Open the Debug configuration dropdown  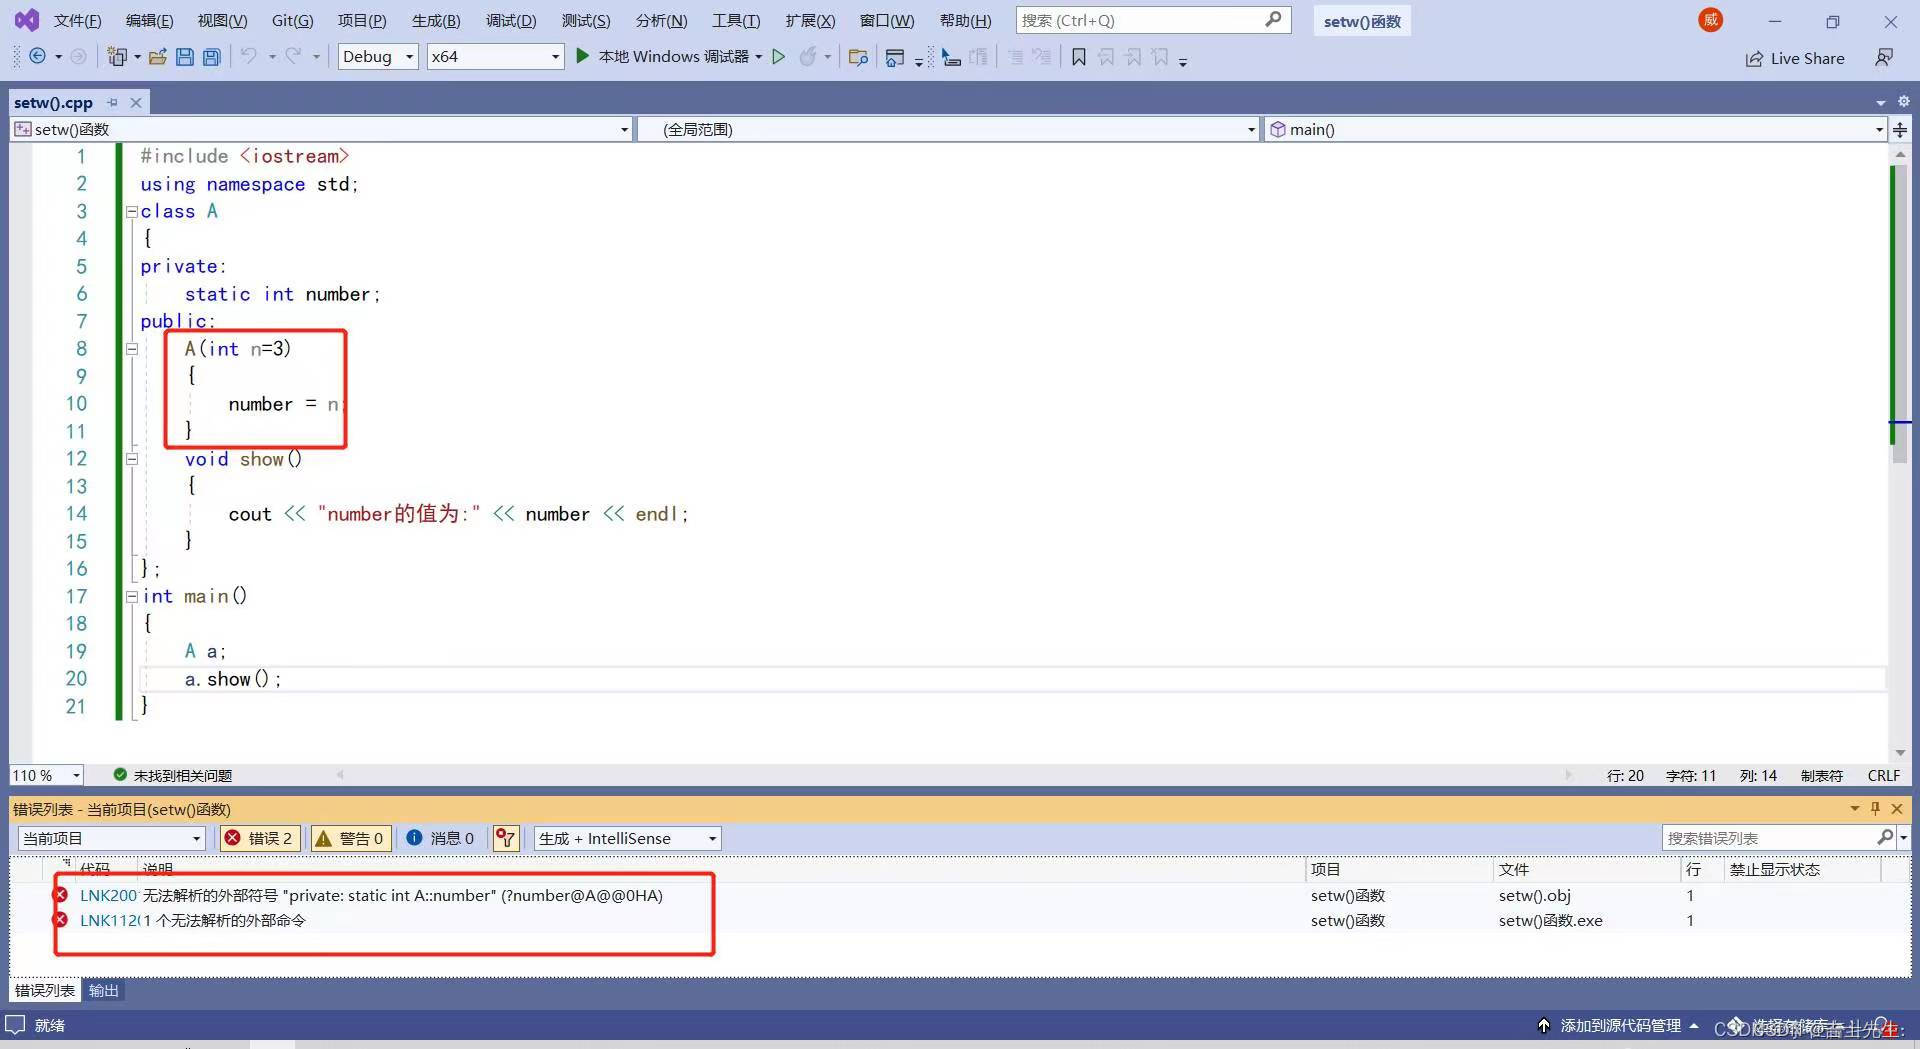click(x=378, y=57)
